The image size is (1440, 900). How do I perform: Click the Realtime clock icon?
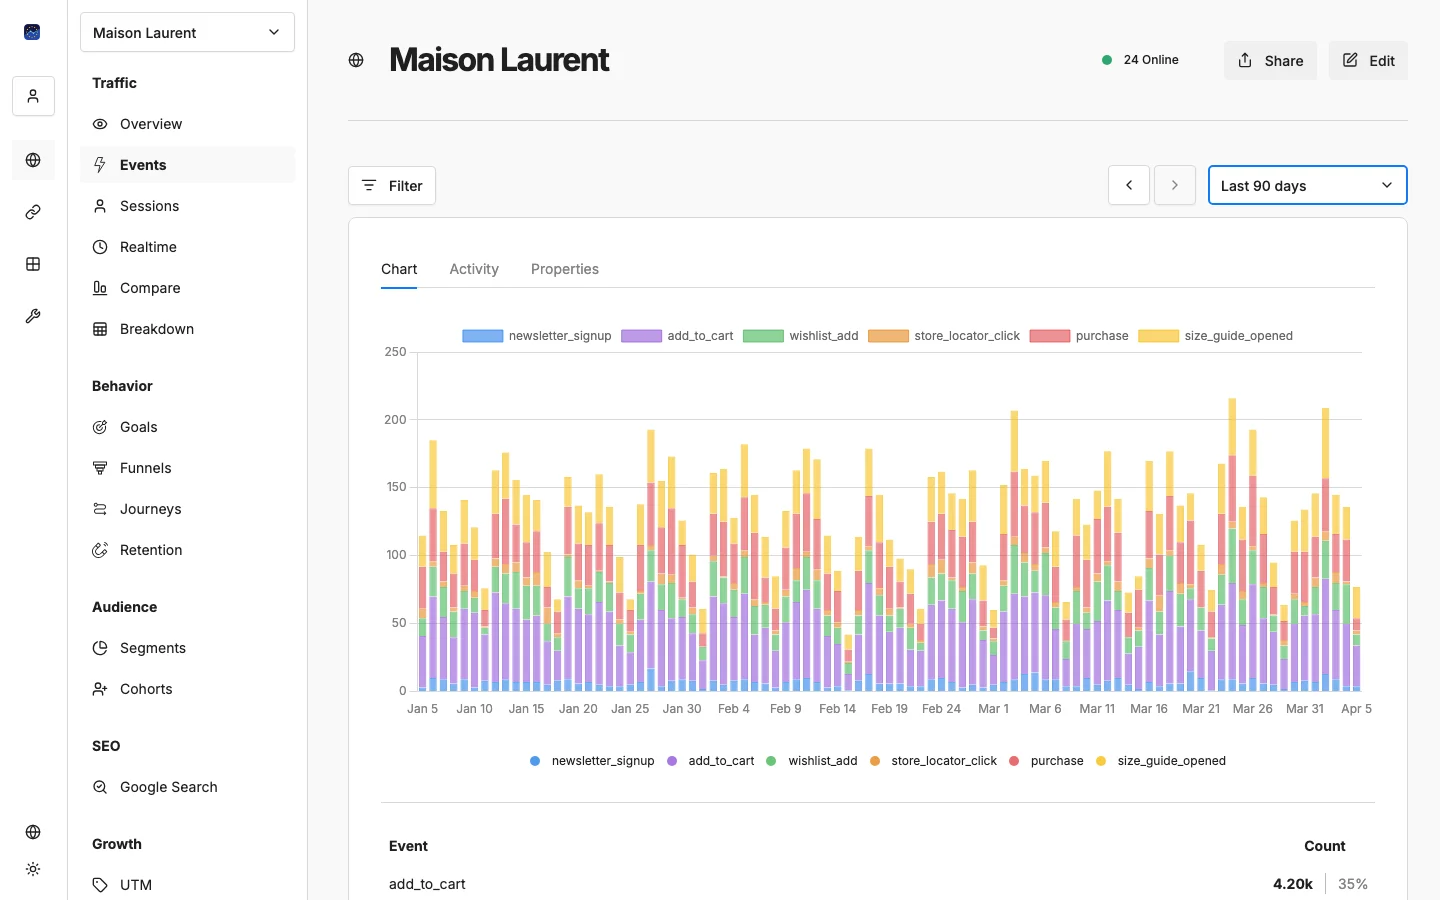100,247
